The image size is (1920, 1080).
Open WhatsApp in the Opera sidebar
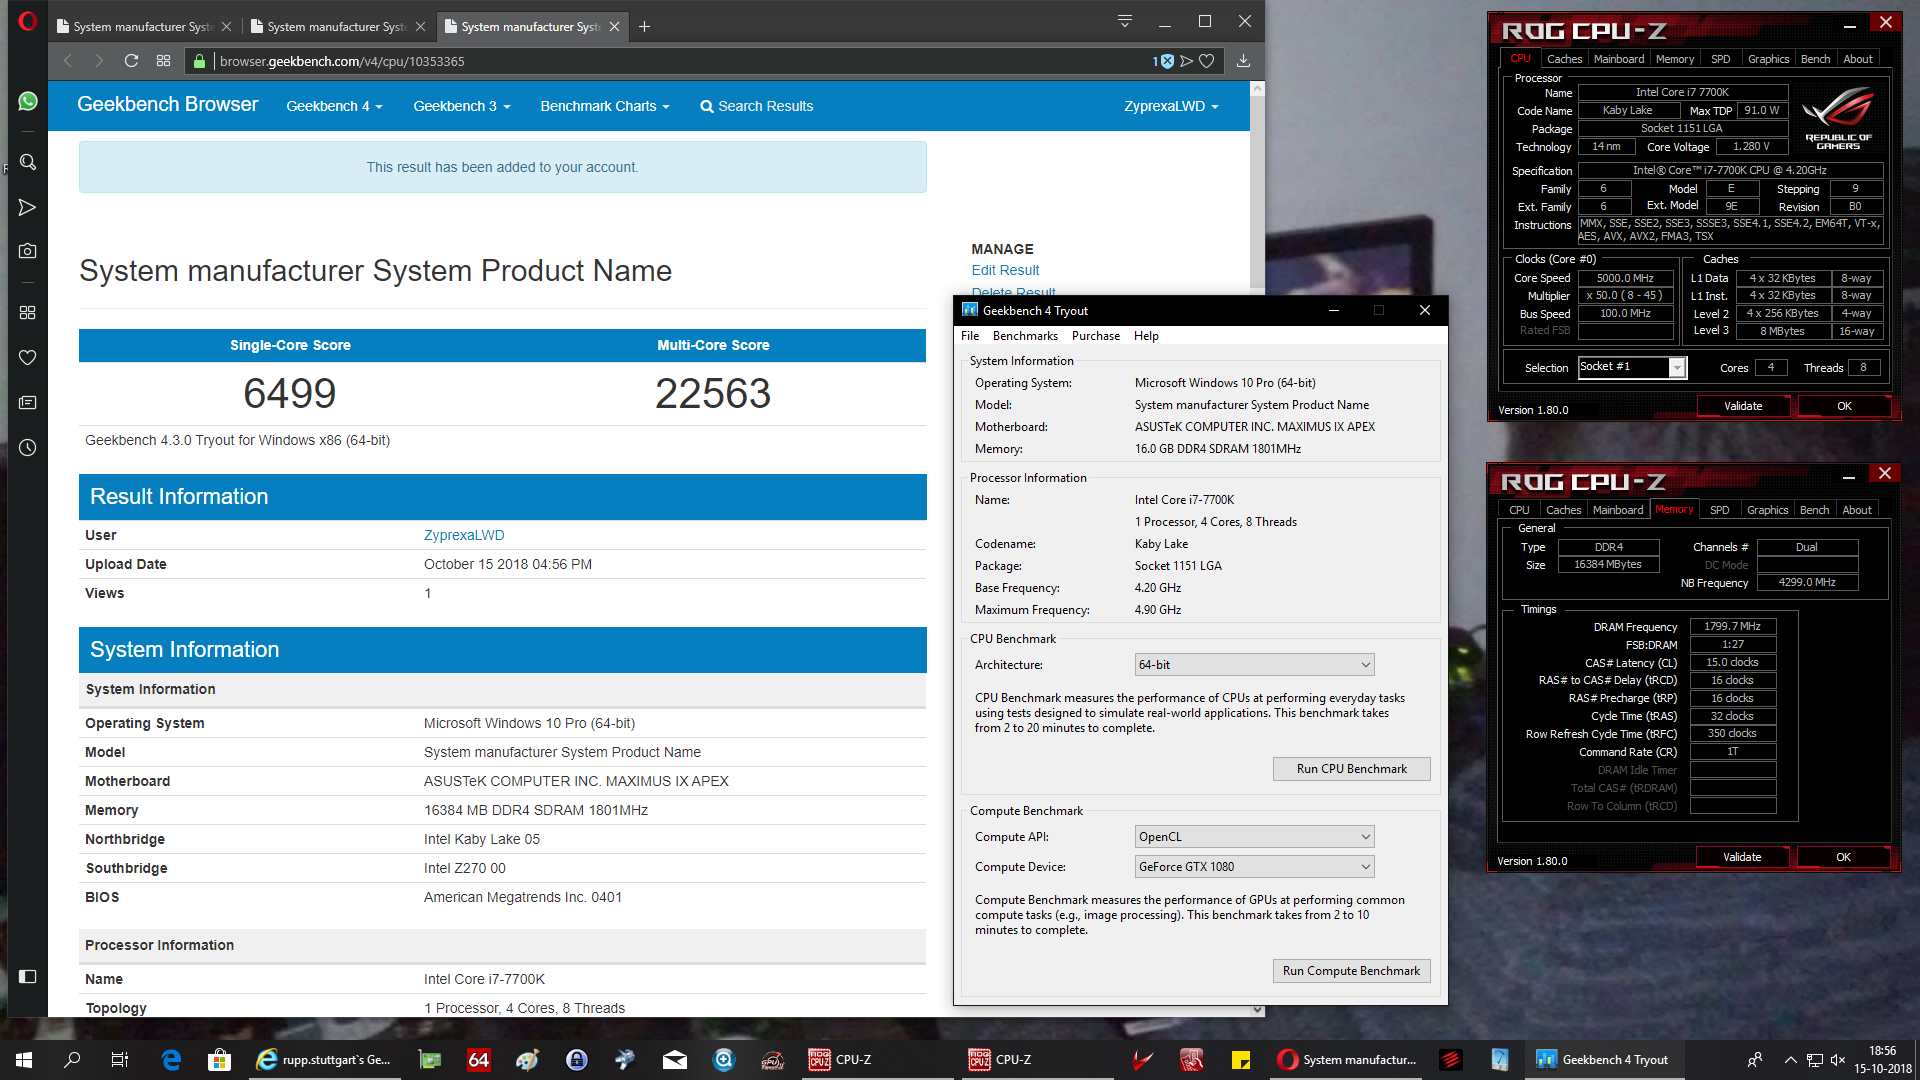pos(28,101)
